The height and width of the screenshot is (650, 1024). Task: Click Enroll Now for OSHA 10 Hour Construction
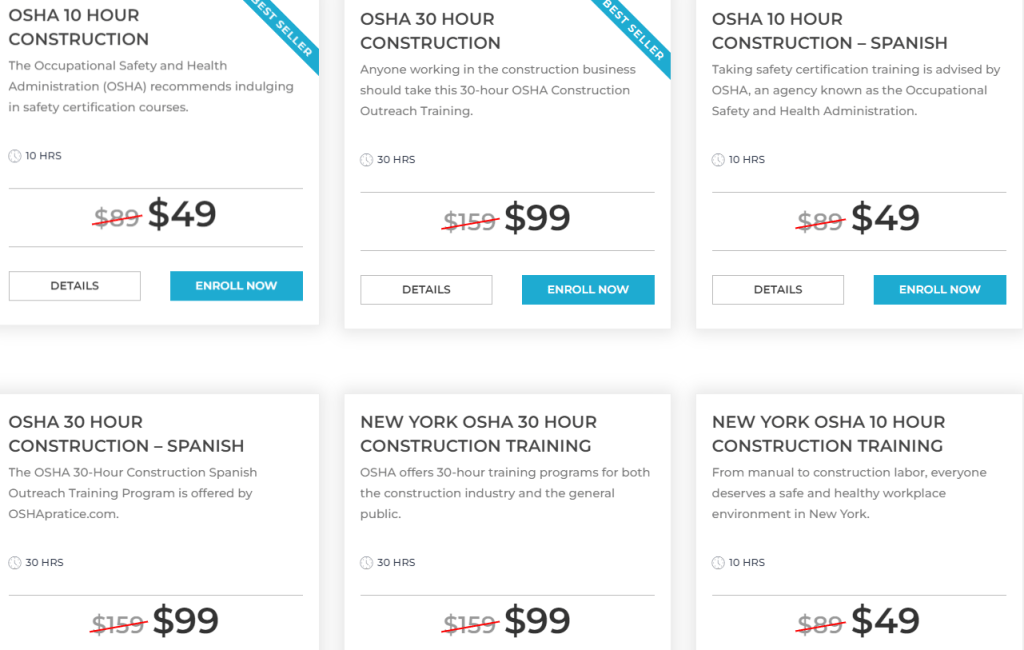236,285
